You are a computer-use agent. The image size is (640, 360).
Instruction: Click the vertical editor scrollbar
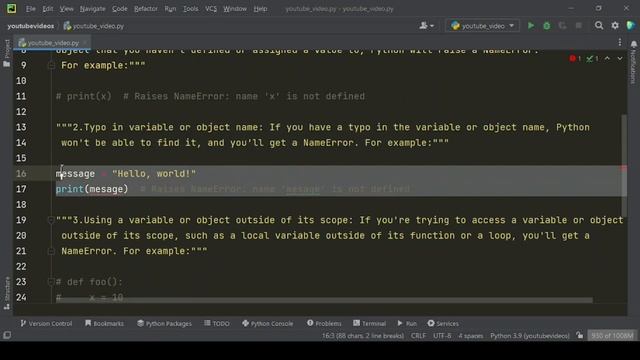coord(624,166)
